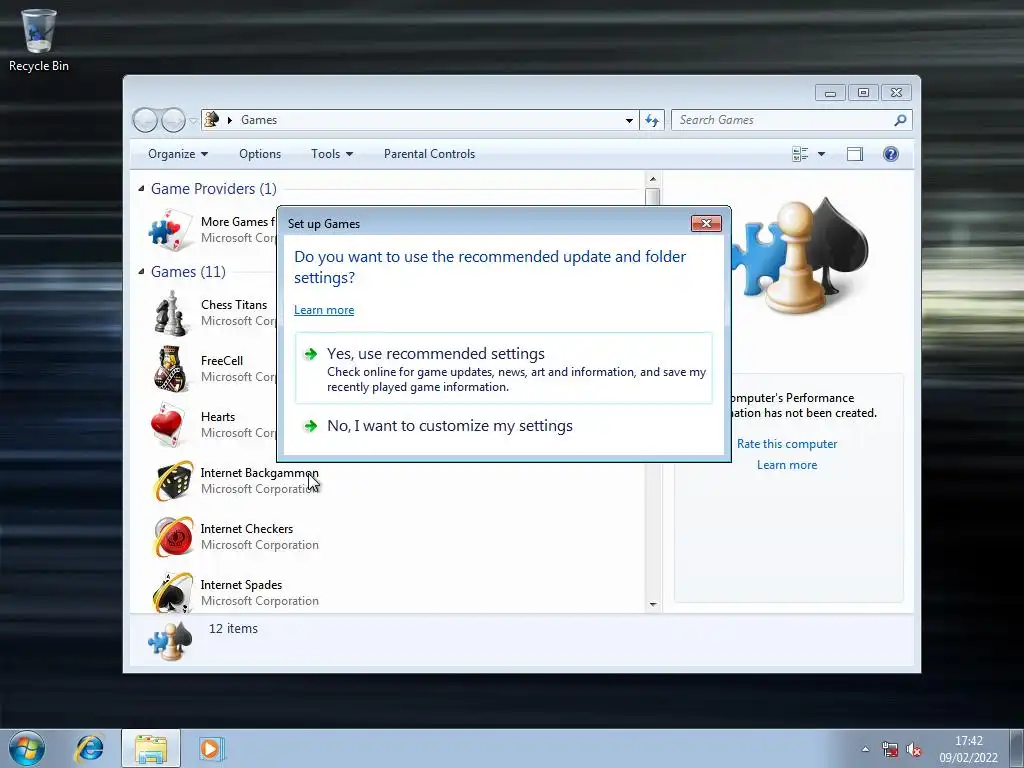Select the Internet Spades game name

[x=241, y=585]
